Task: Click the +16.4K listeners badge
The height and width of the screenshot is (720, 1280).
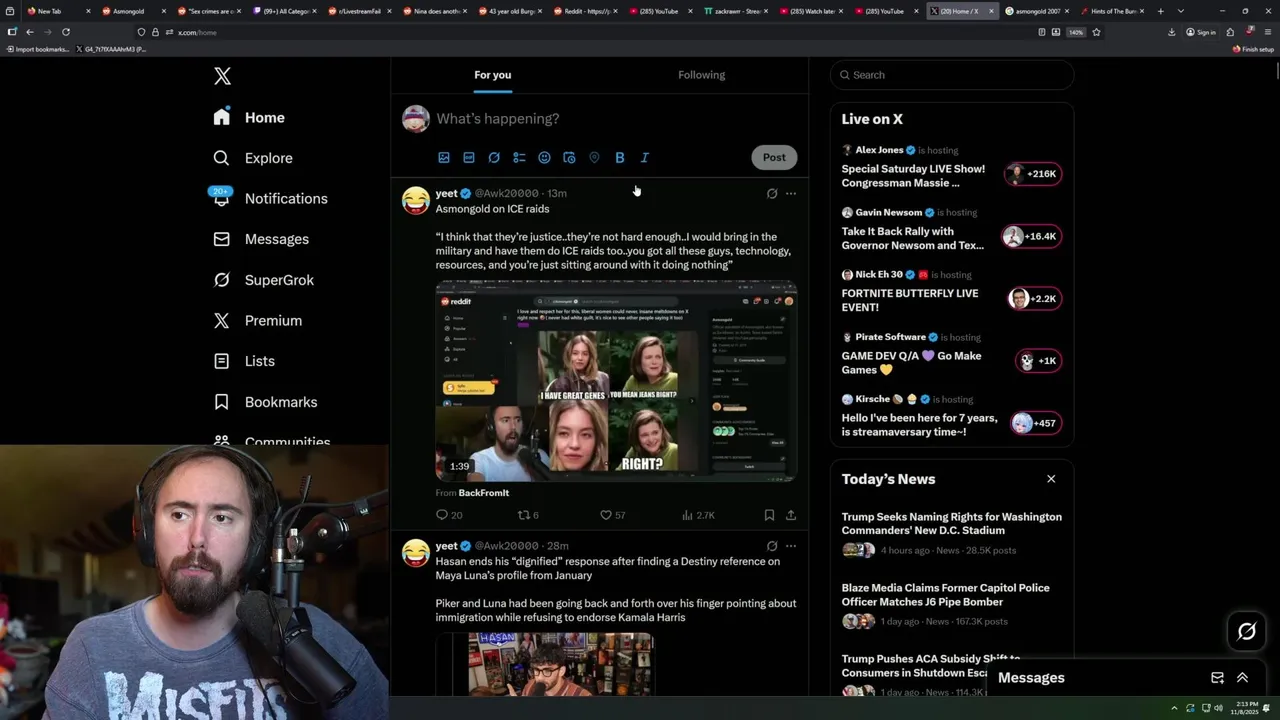Action: pyautogui.click(x=1033, y=236)
